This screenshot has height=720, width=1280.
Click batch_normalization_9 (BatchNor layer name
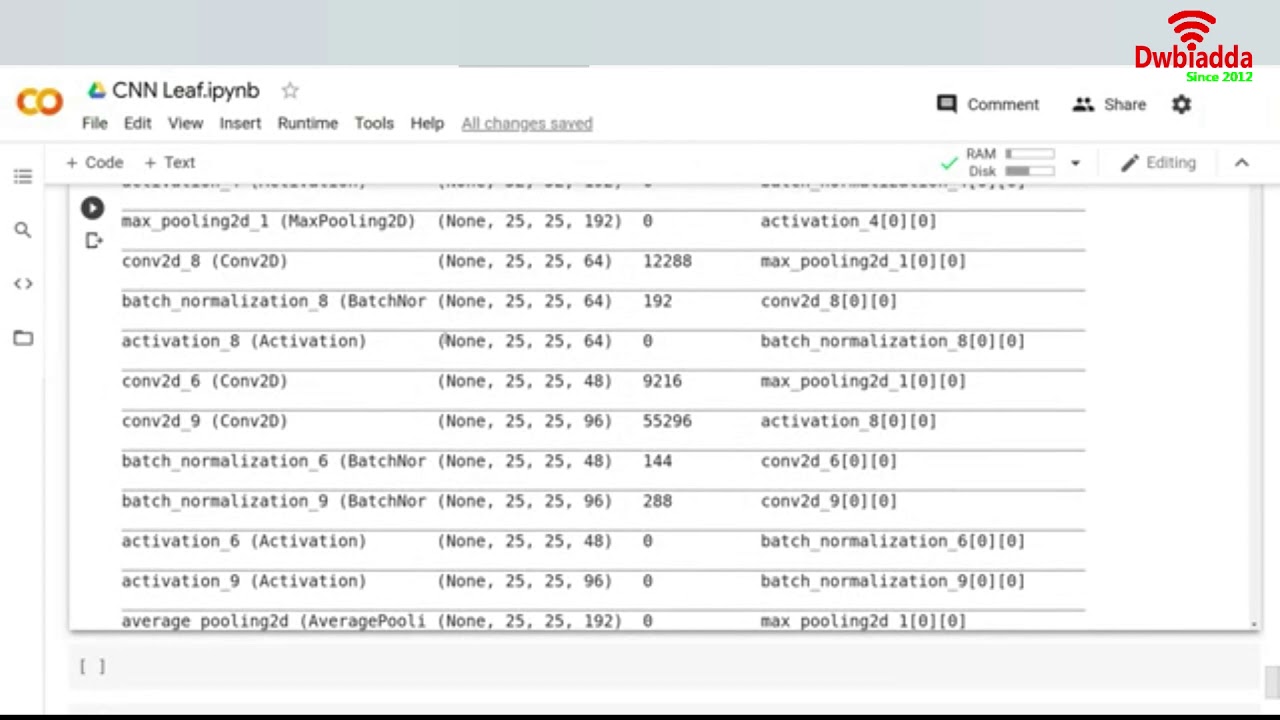pos(274,501)
